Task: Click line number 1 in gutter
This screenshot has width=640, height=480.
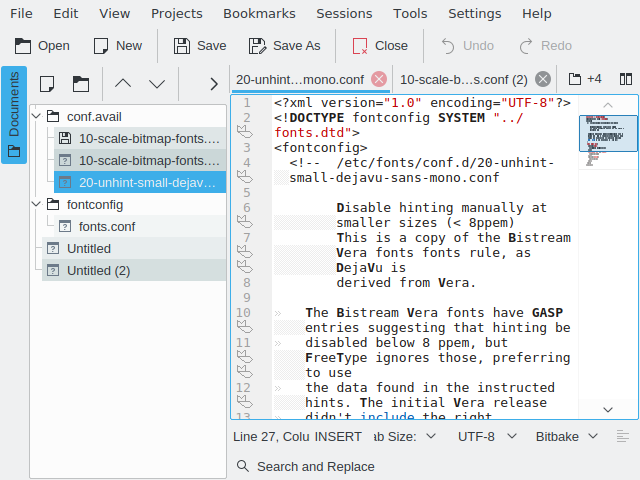Action: [x=247, y=102]
